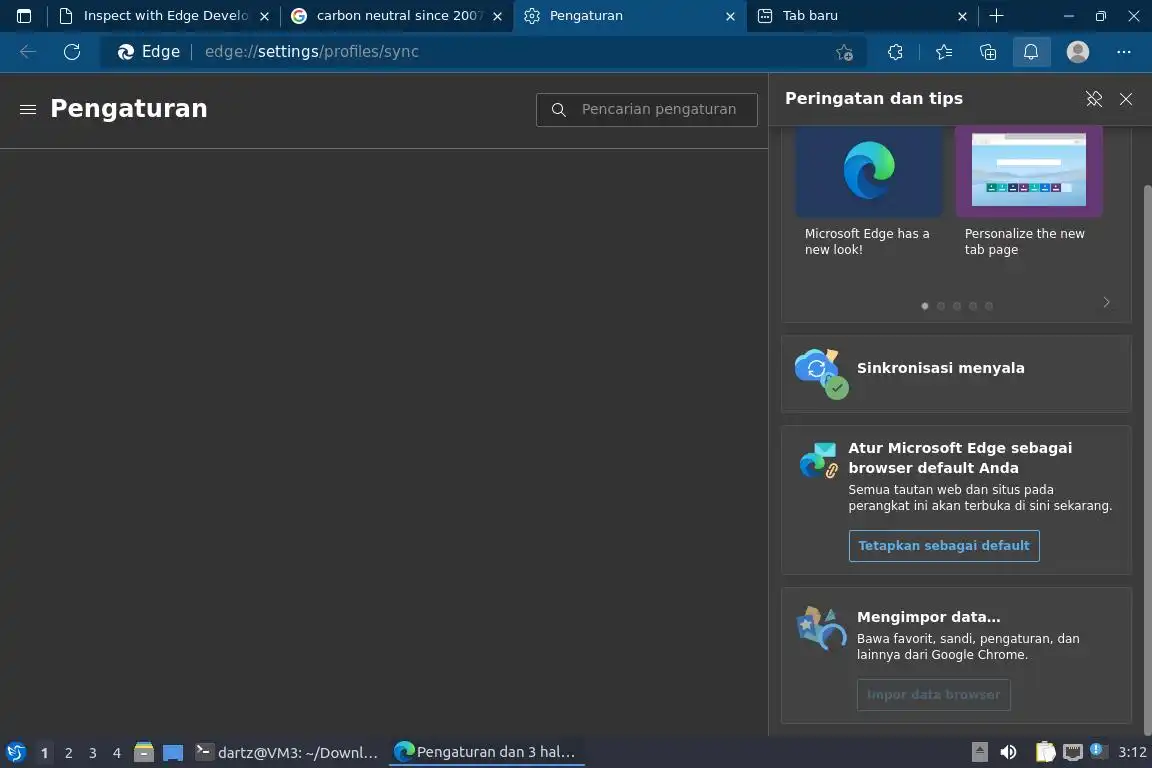Open the Extensions puzzle icon
The image size is (1152, 768).
[895, 52]
